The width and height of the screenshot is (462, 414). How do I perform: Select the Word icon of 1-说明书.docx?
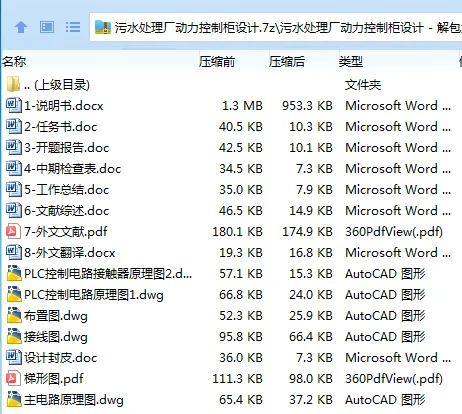13,105
